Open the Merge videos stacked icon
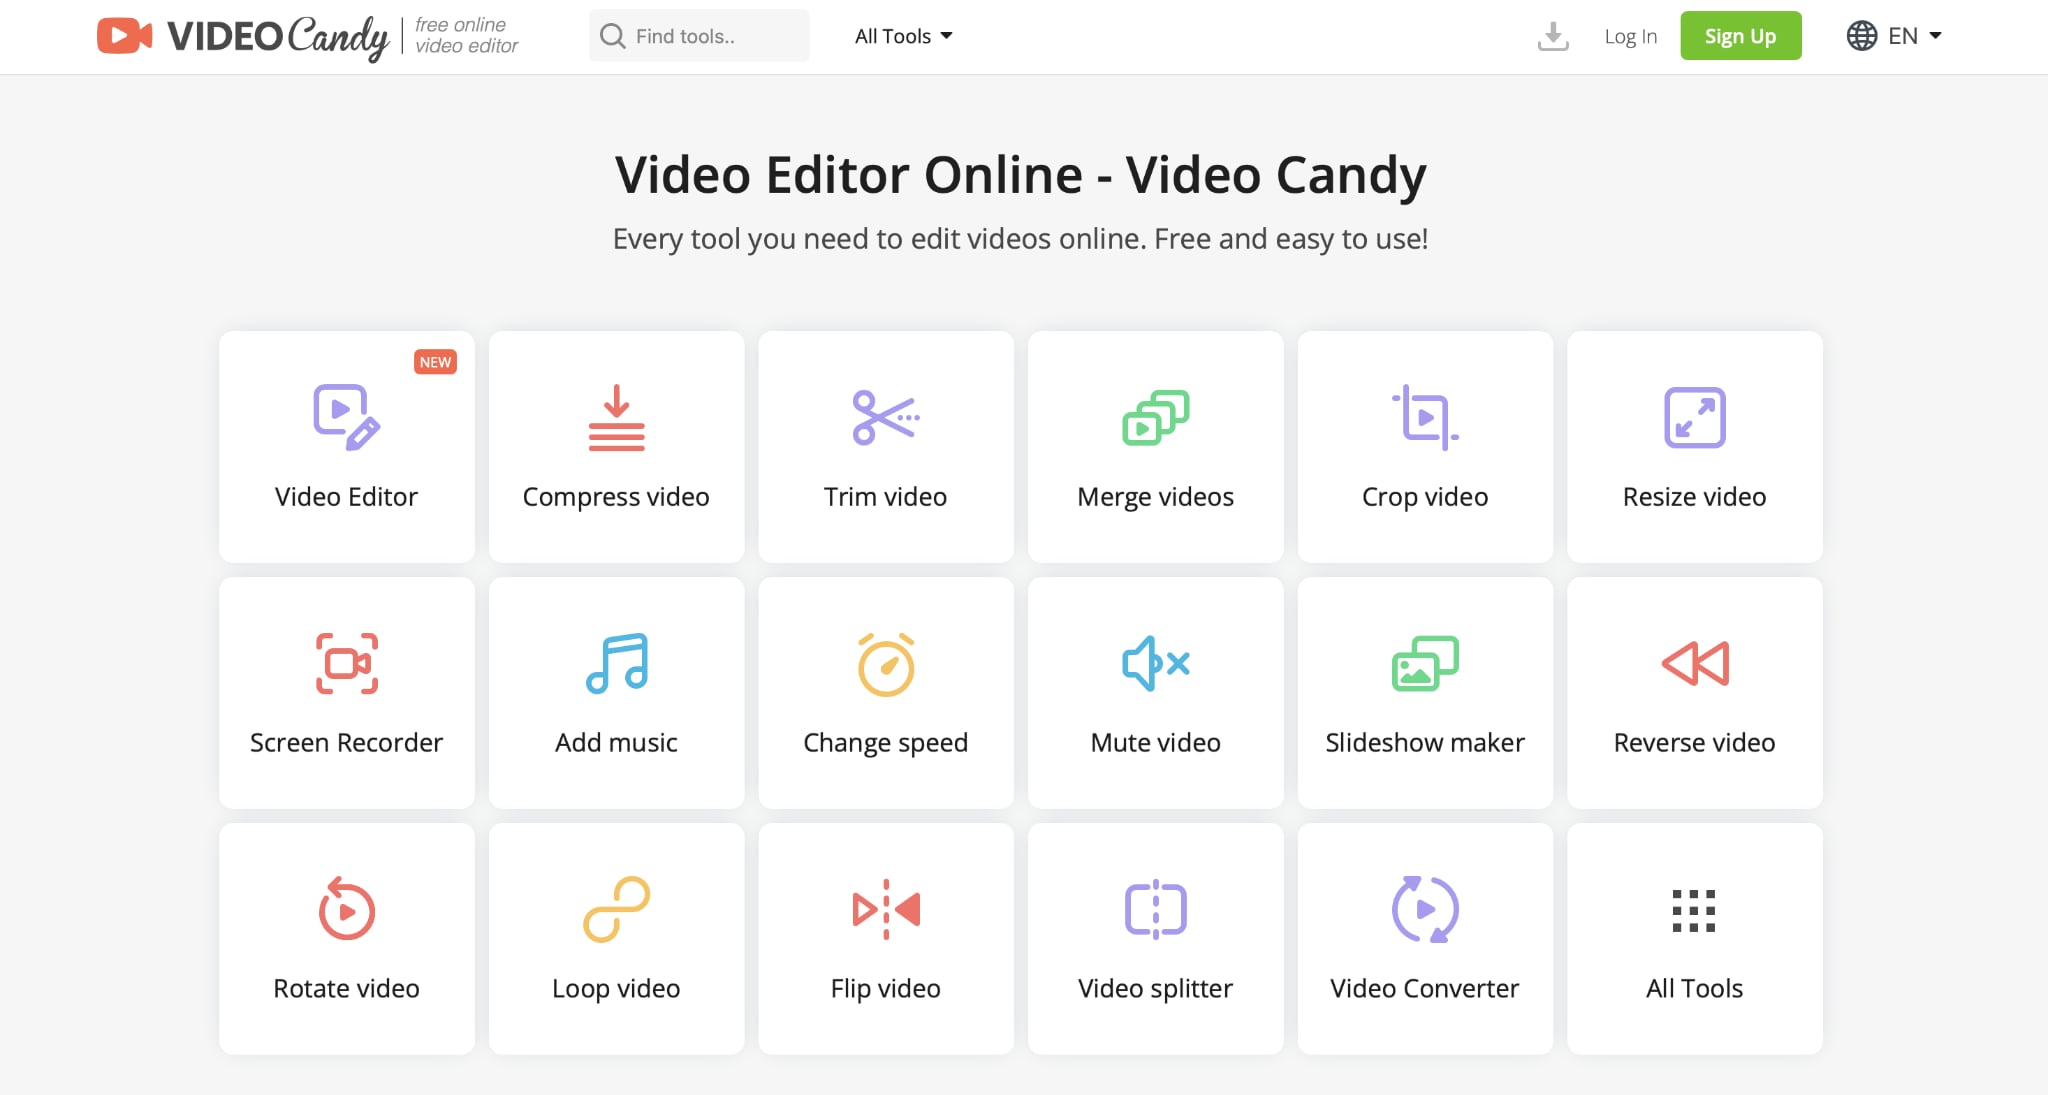The width and height of the screenshot is (2048, 1095). pyautogui.click(x=1155, y=417)
